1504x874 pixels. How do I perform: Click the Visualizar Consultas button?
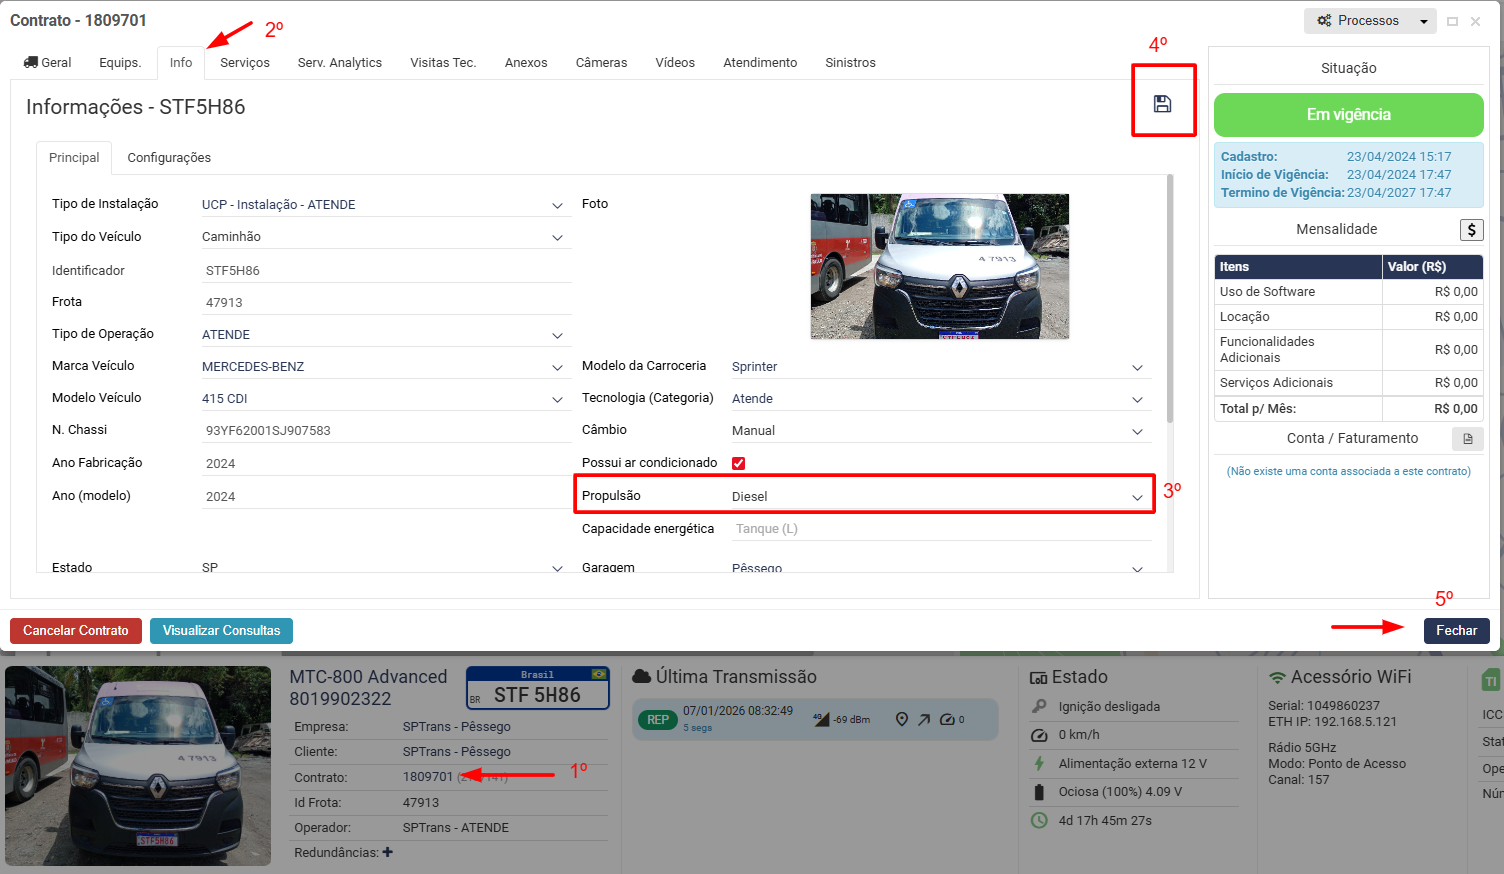pos(221,631)
